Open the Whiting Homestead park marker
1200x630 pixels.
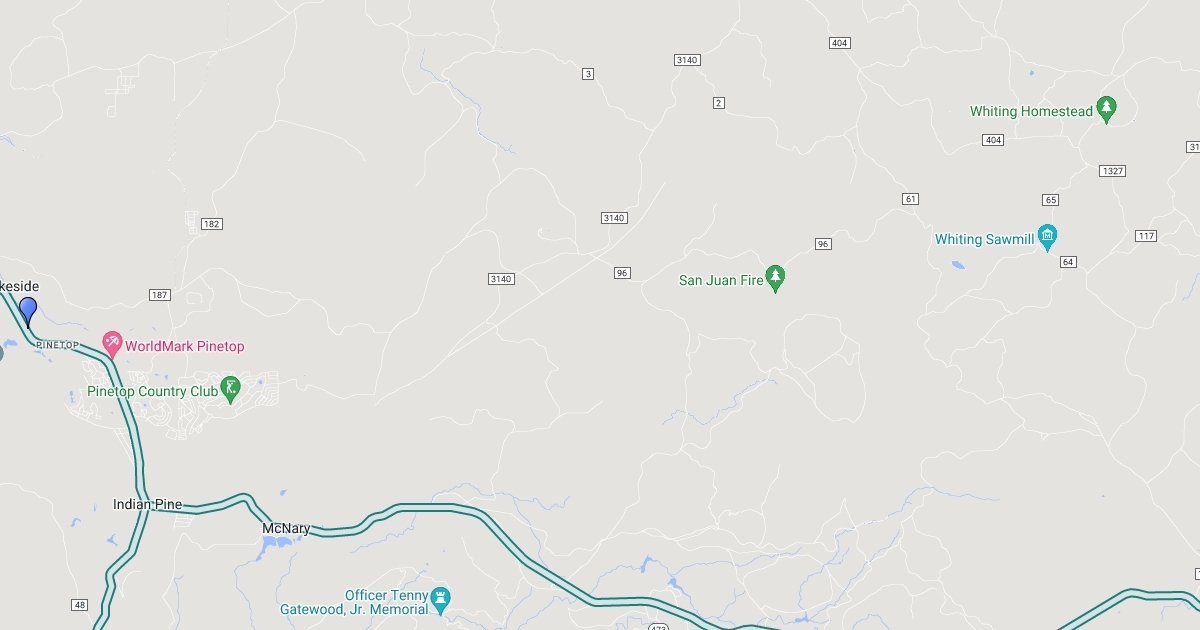(x=1106, y=111)
